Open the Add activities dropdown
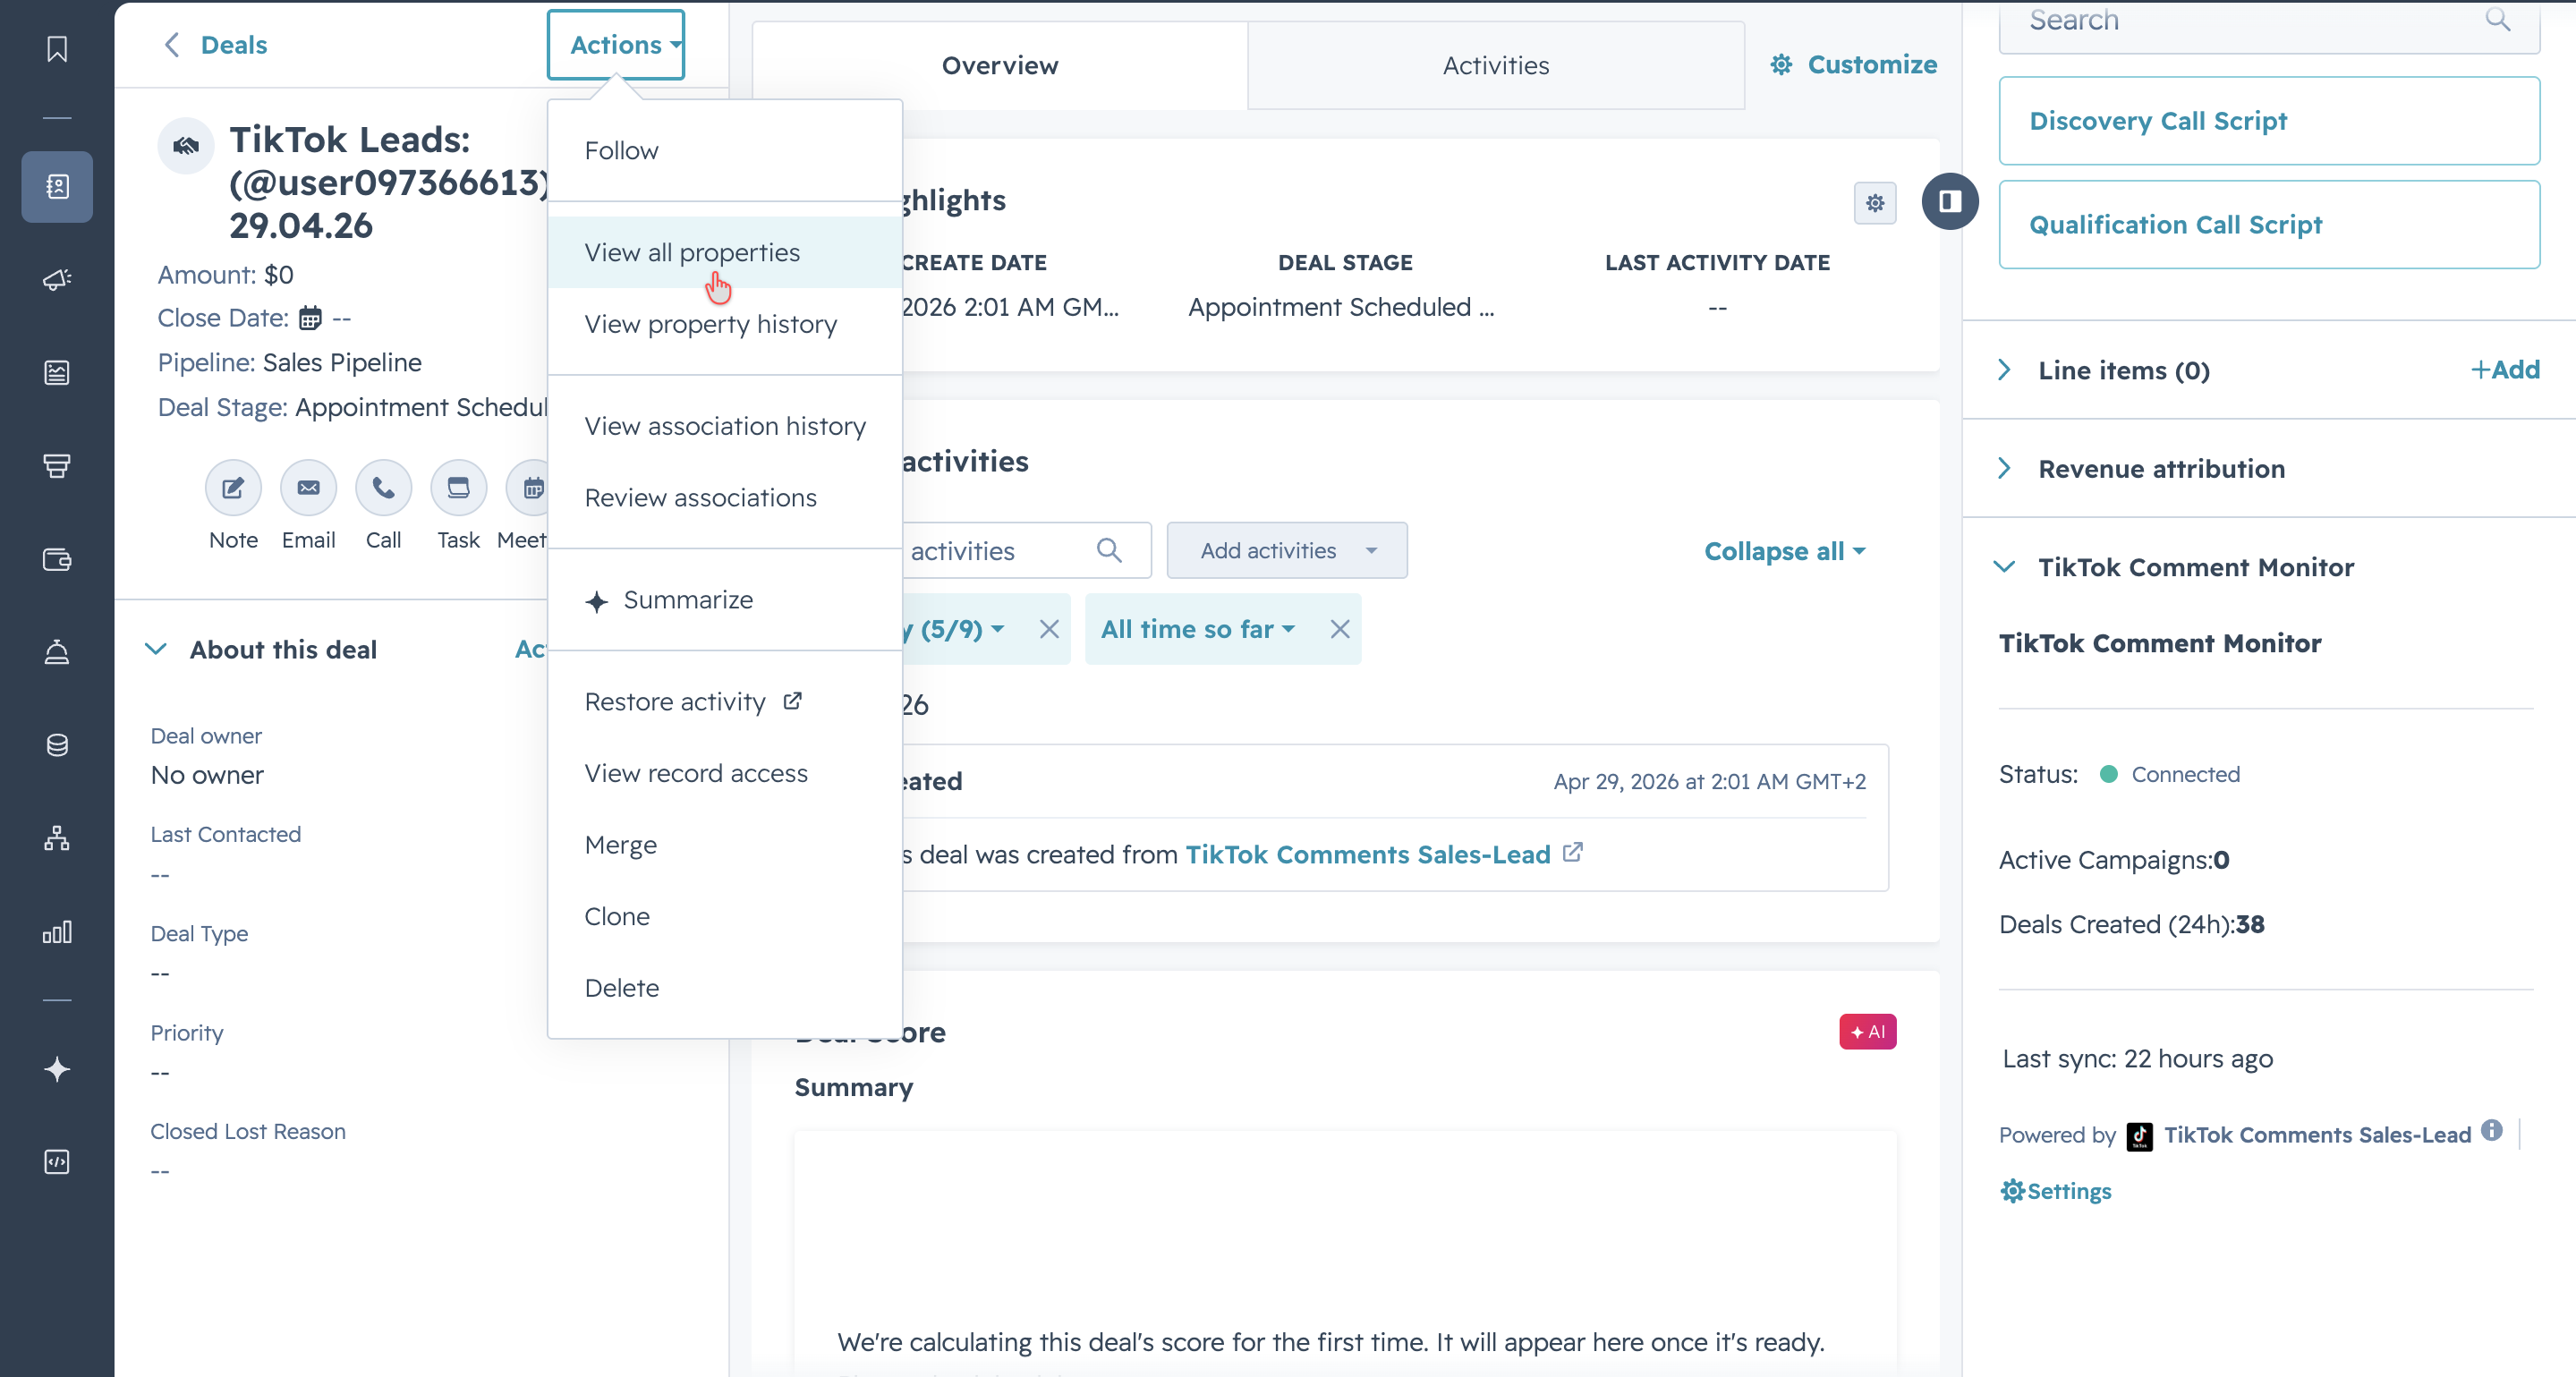 click(x=1287, y=550)
